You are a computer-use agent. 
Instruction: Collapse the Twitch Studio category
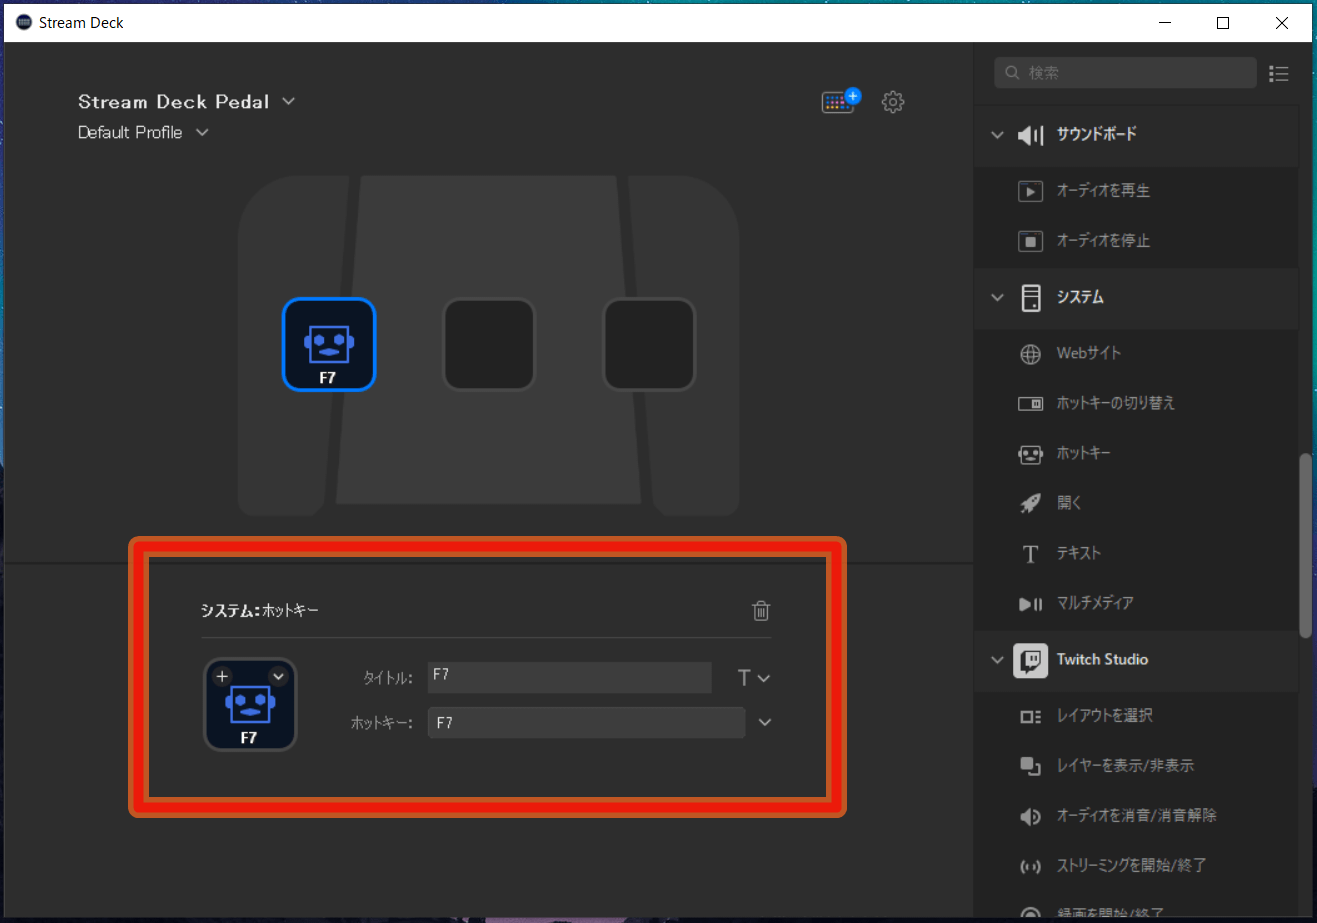click(x=997, y=659)
